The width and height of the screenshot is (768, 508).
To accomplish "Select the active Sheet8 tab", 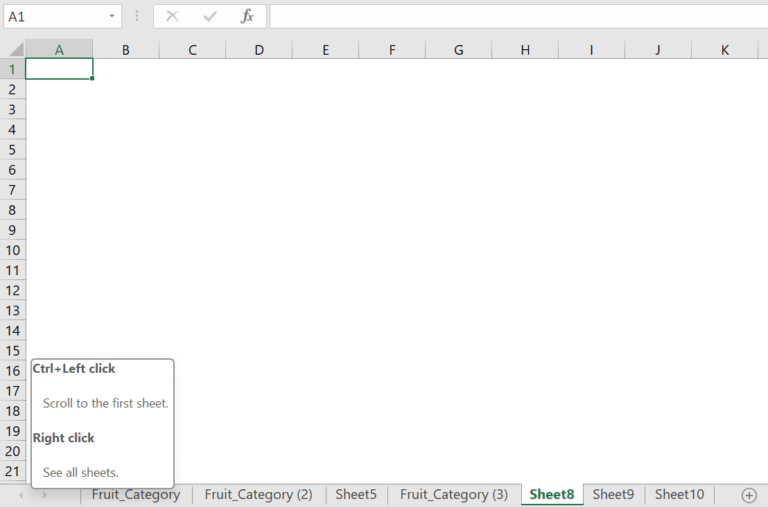I will pyautogui.click(x=552, y=495).
